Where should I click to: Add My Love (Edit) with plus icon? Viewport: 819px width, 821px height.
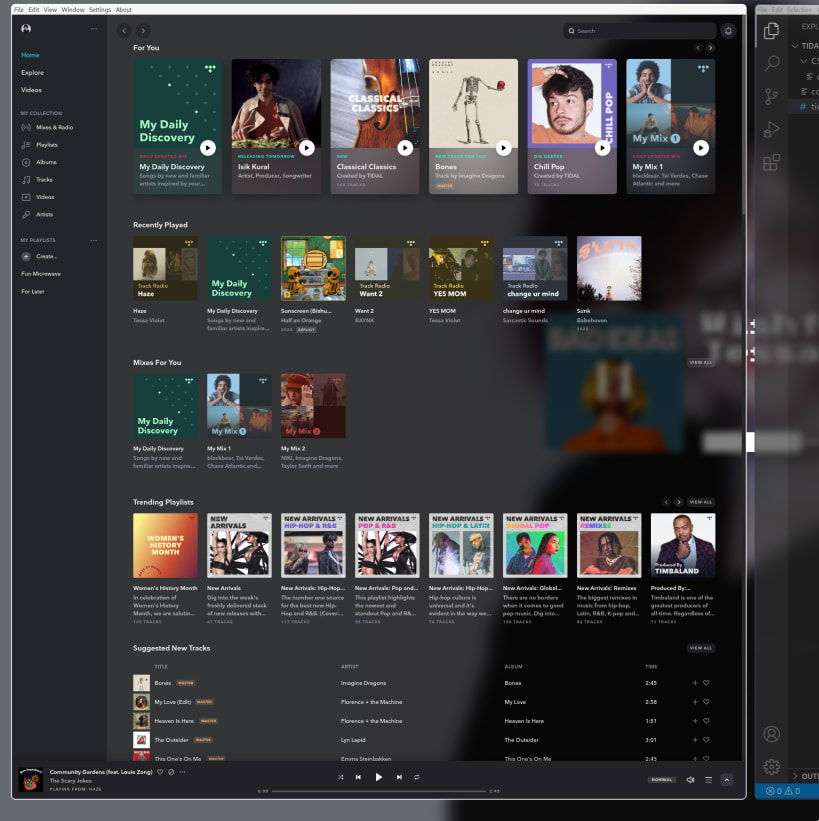click(x=695, y=702)
